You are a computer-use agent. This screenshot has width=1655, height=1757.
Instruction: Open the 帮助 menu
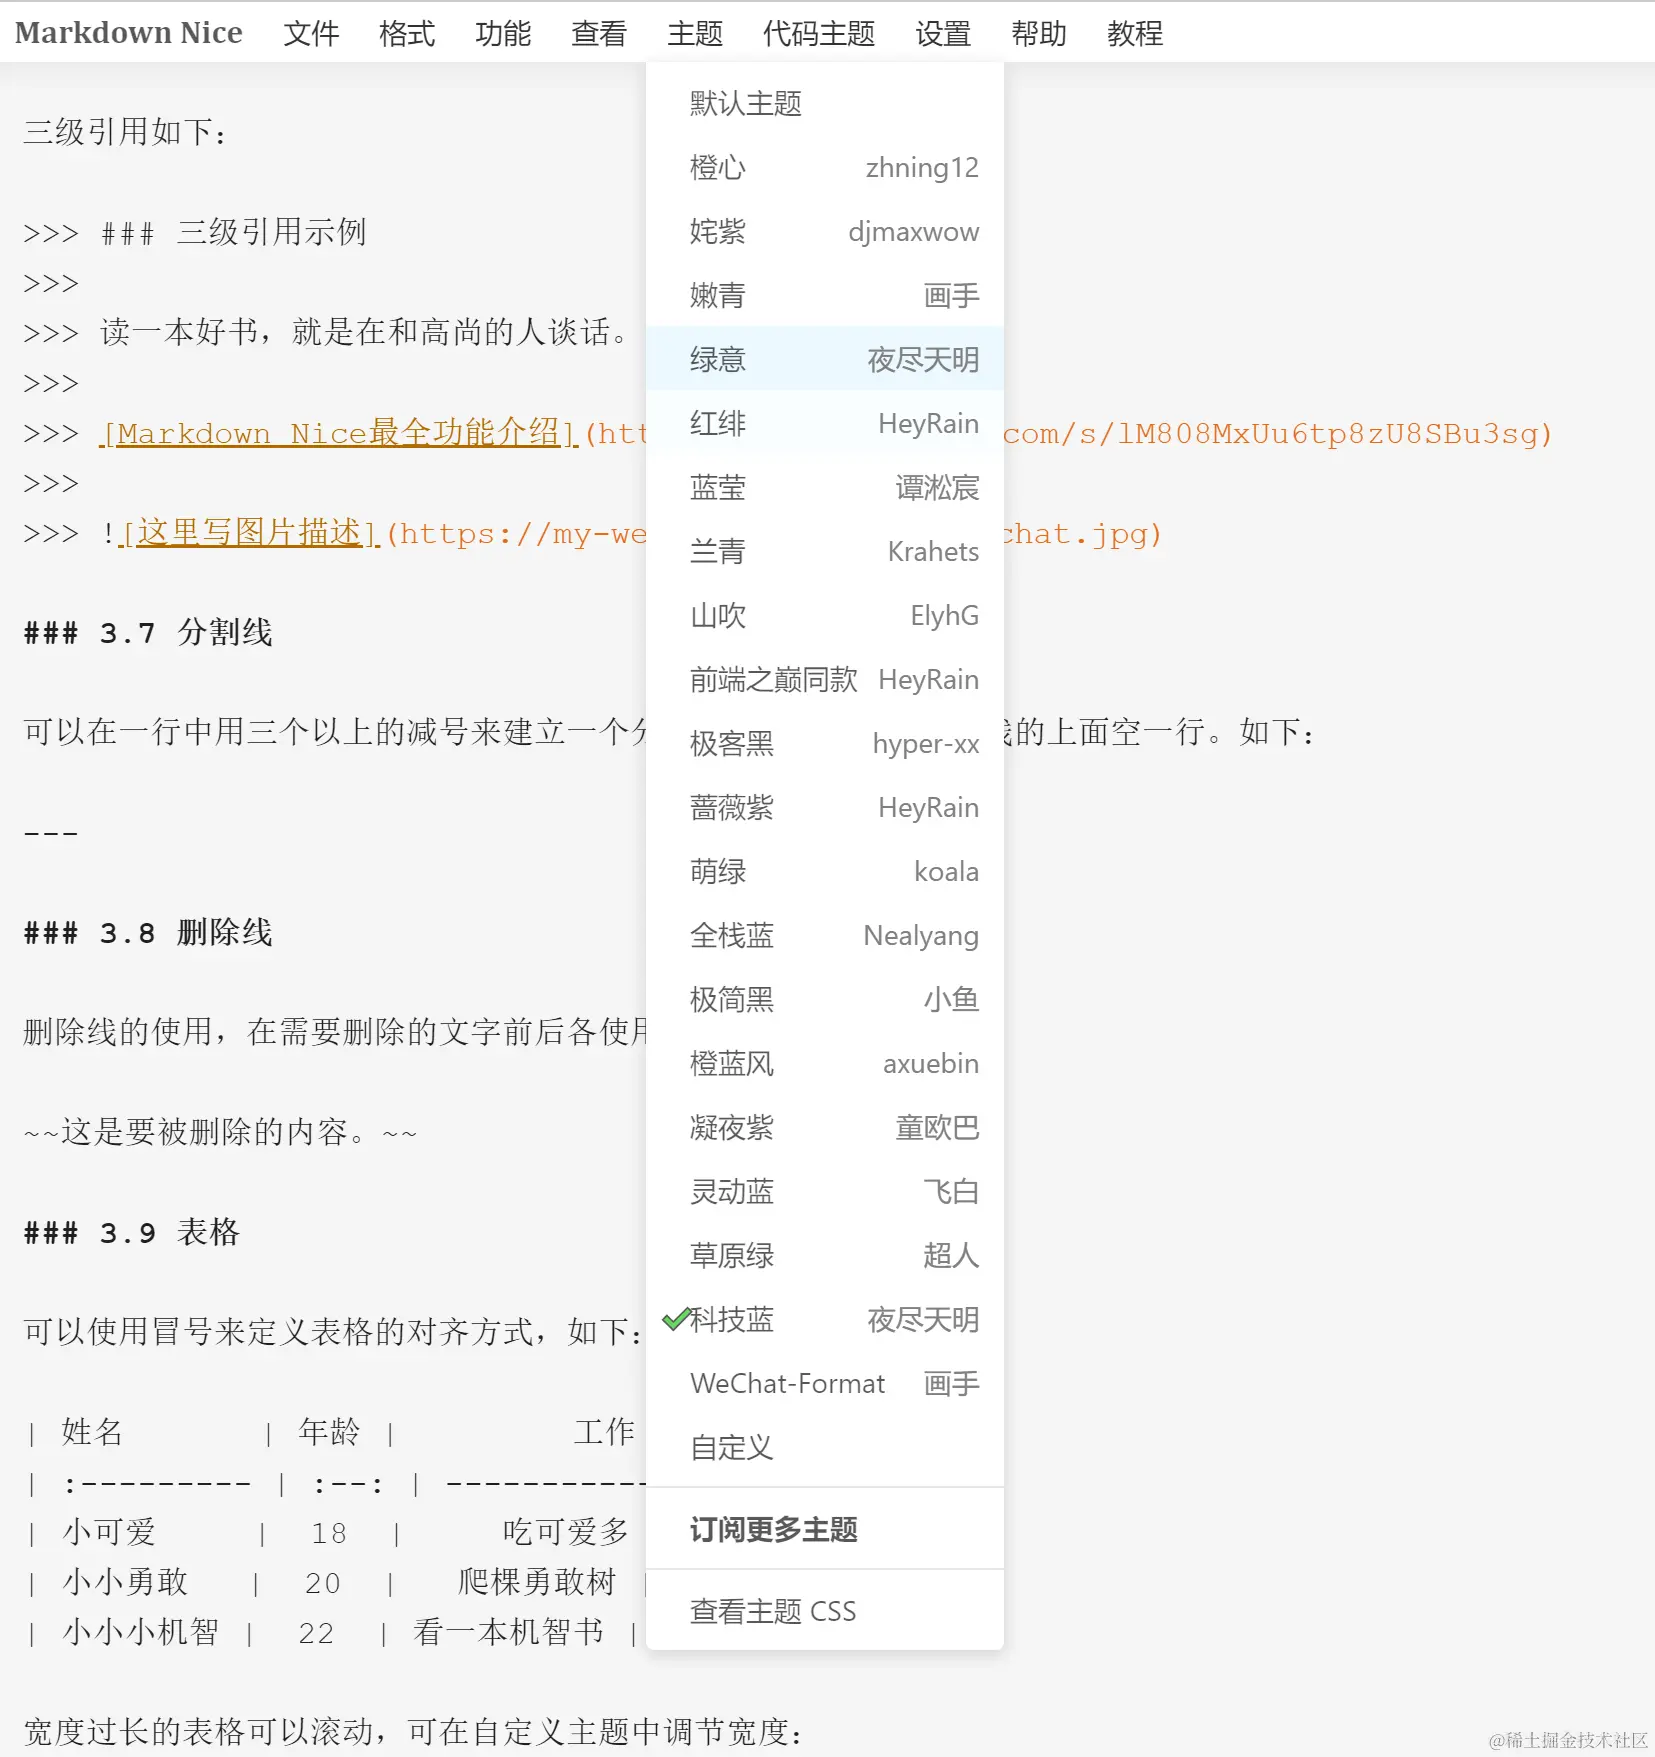[x=1039, y=33]
